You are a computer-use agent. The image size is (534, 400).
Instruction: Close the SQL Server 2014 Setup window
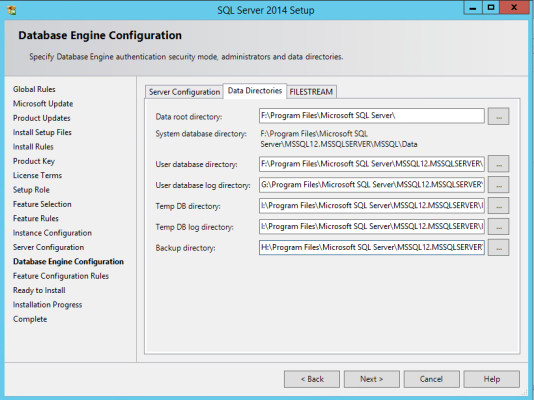[515, 7]
